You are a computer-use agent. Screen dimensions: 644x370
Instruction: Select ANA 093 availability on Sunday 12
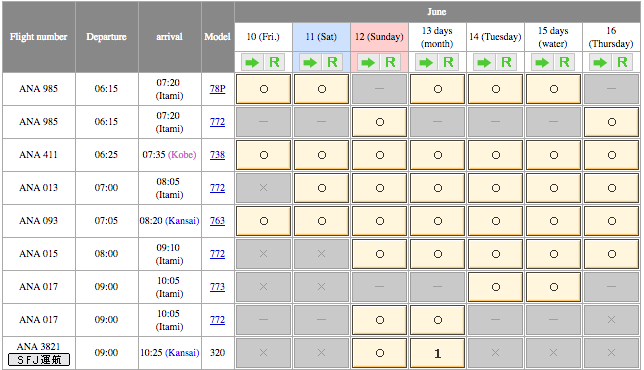[x=380, y=221]
